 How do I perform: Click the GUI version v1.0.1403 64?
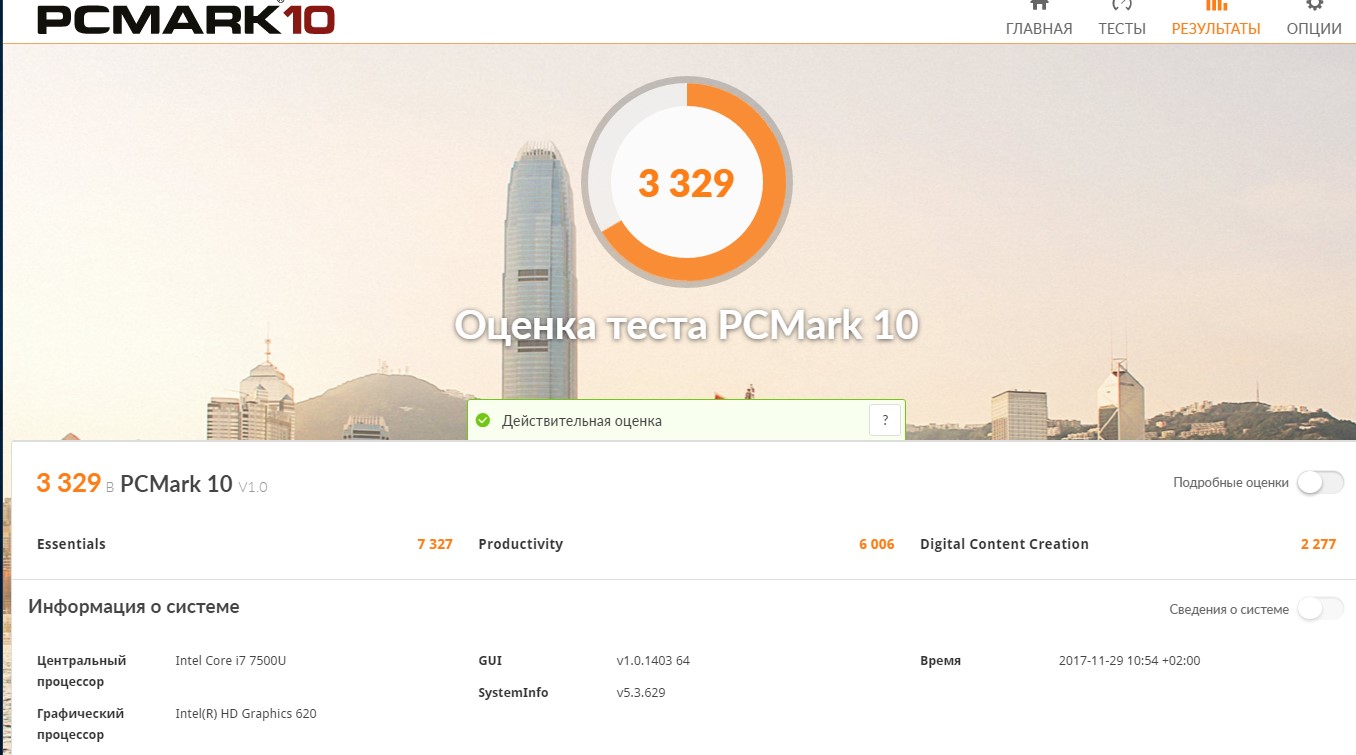point(653,661)
